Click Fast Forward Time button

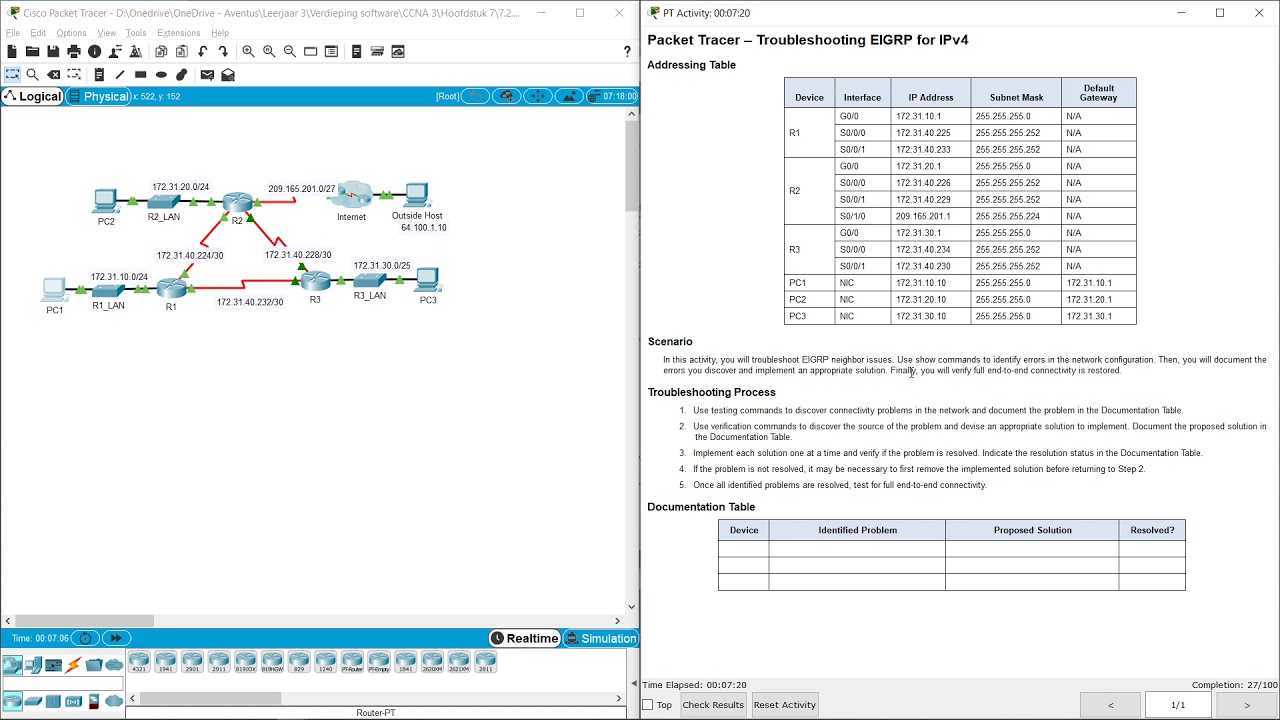[x=116, y=638]
